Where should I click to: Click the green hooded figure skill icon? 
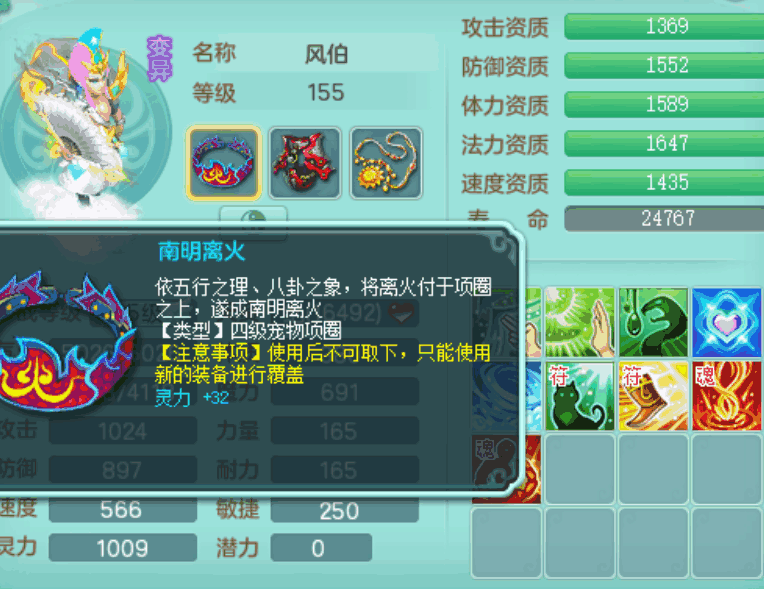pyautogui.click(x=653, y=322)
